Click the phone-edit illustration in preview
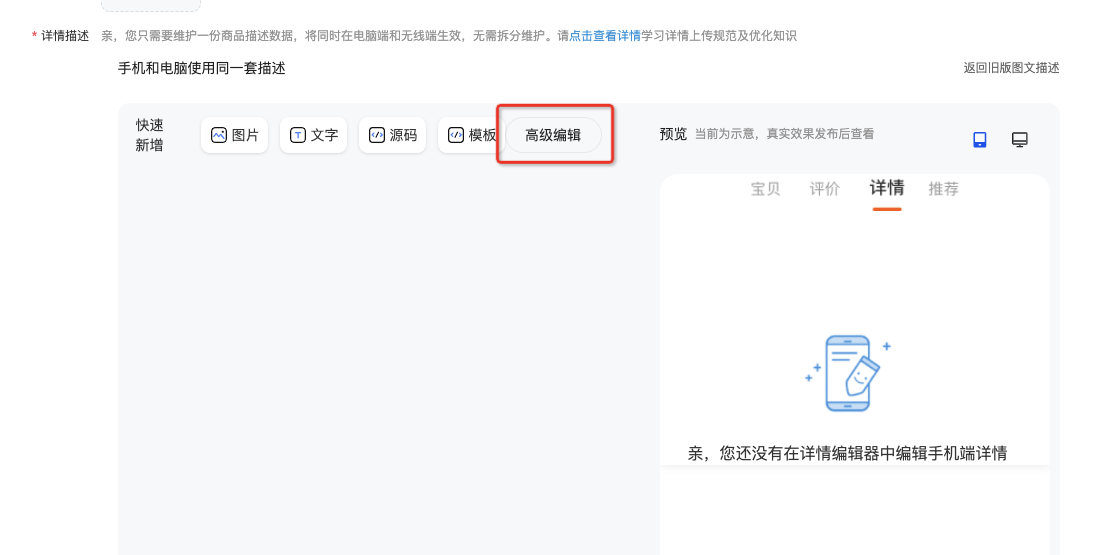Image resolution: width=1095 pixels, height=555 pixels. coord(848,373)
